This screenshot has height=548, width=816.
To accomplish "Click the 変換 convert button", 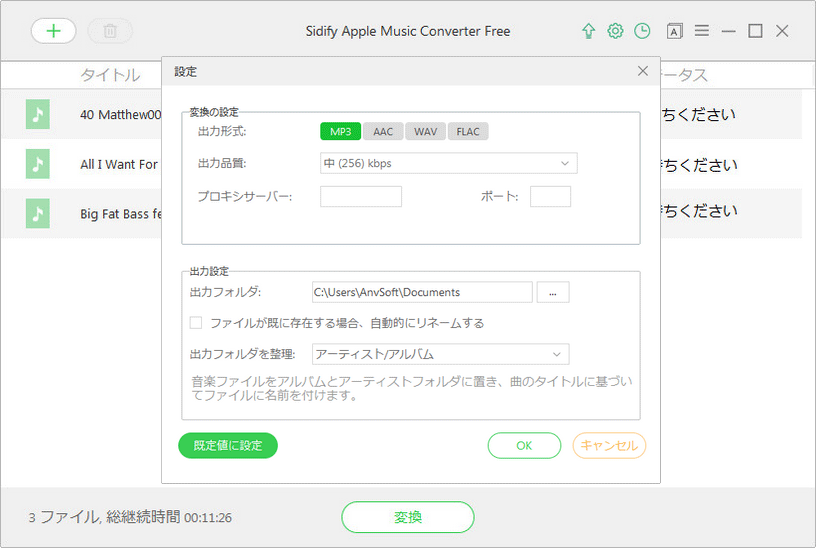I will tap(407, 517).
